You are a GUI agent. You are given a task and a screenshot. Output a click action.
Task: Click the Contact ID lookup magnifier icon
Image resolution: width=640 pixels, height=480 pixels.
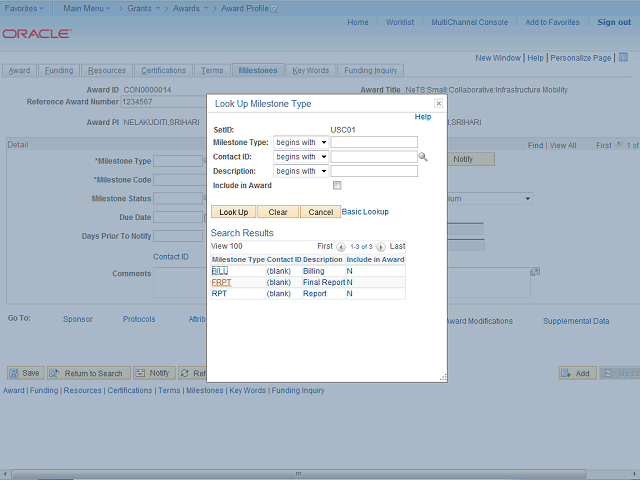pos(423,157)
